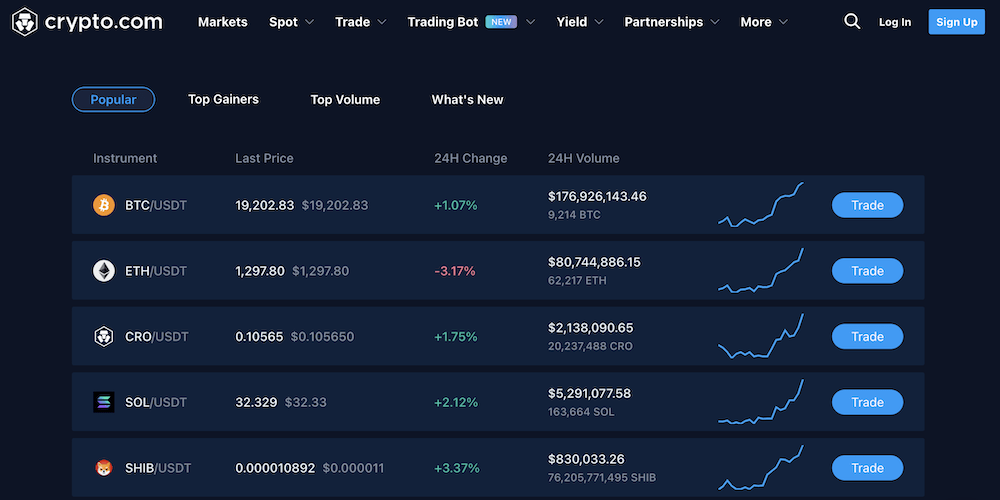Image resolution: width=1000 pixels, height=500 pixels.
Task: Click the Log In link
Action: pos(895,22)
